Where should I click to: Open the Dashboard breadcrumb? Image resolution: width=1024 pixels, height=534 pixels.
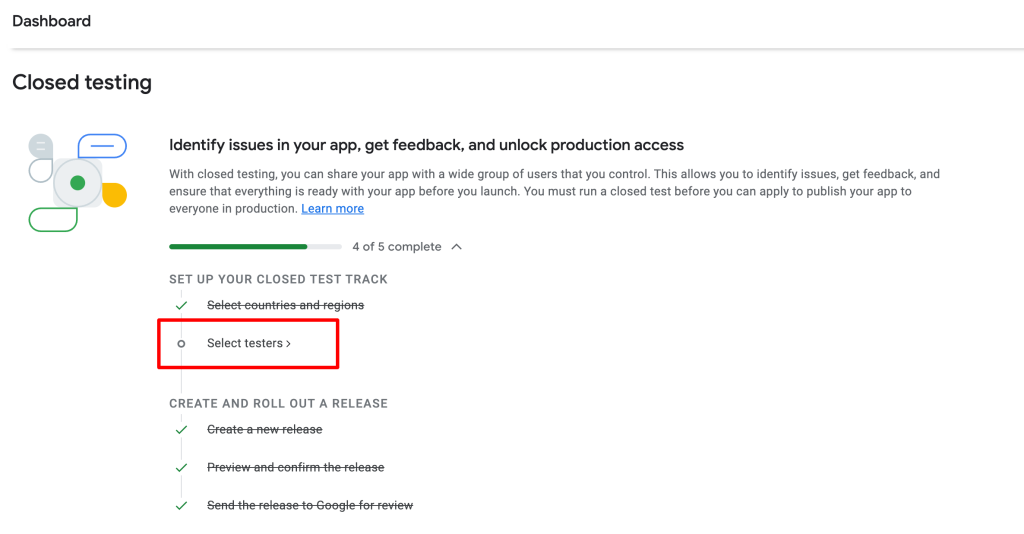[x=52, y=21]
